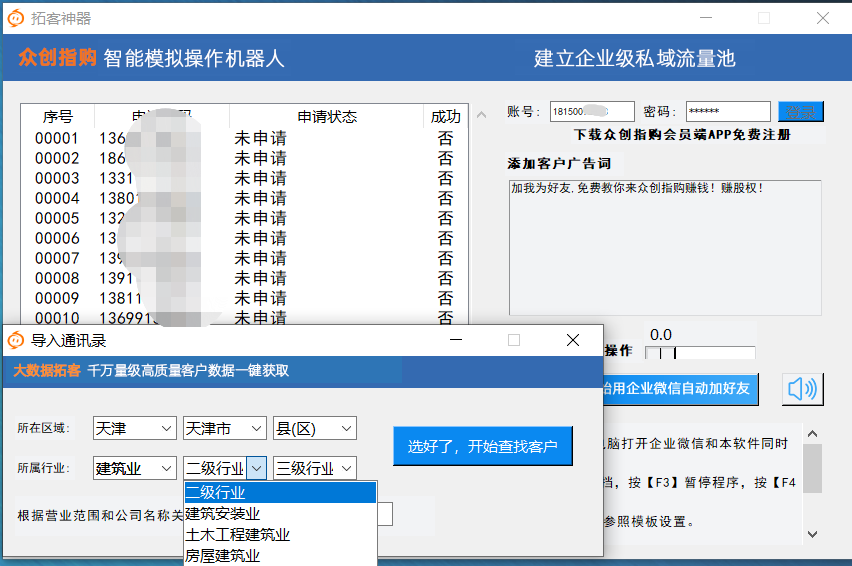The width and height of the screenshot is (852, 566).
Task: Select row 00005 in the contact list
Action: (x=245, y=218)
